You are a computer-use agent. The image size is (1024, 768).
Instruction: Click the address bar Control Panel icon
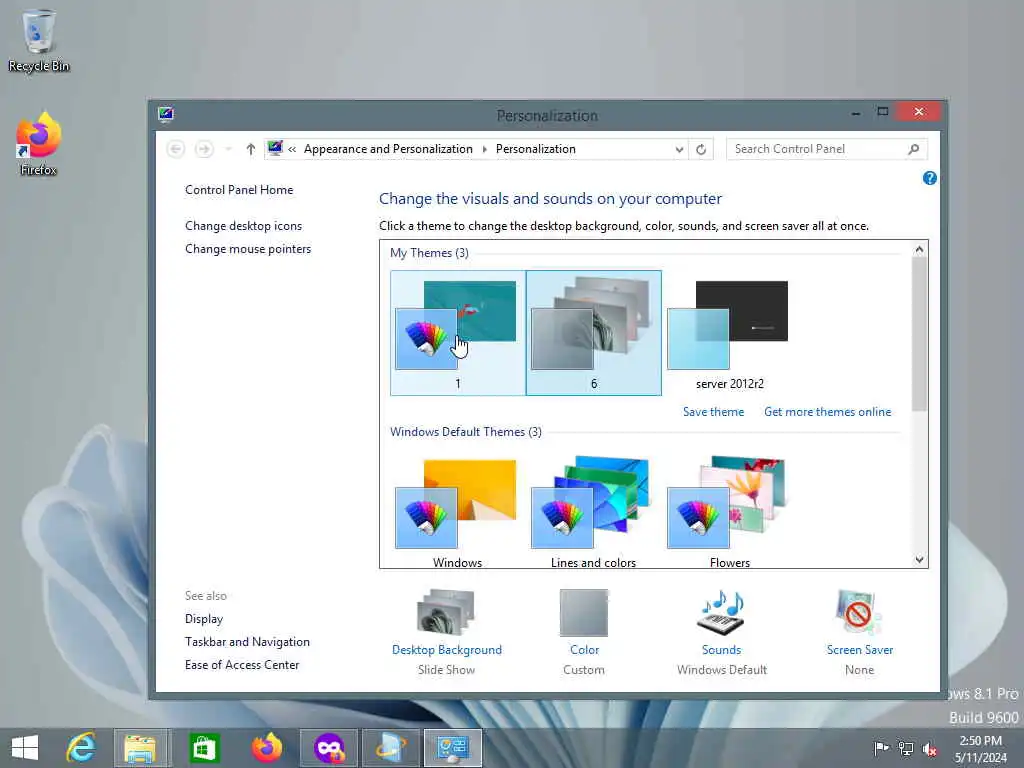pos(275,148)
